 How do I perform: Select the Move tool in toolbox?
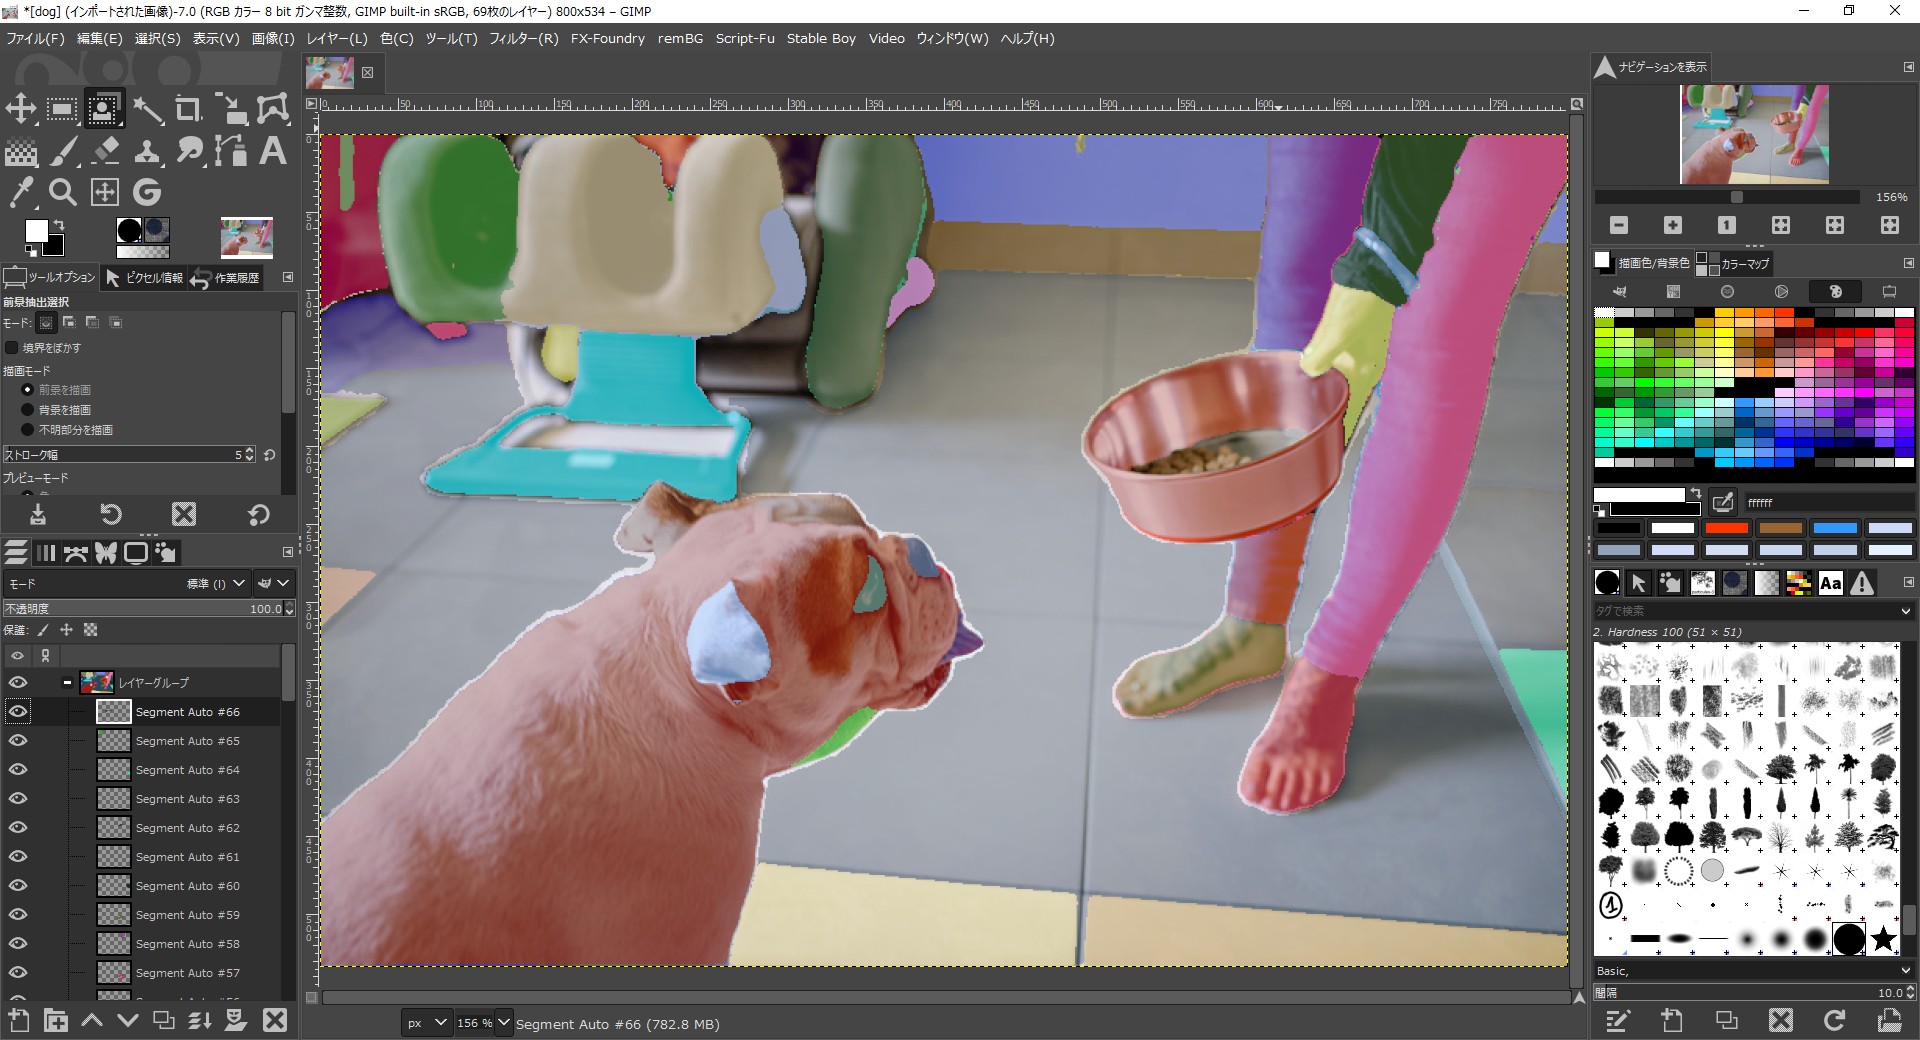coord(21,109)
